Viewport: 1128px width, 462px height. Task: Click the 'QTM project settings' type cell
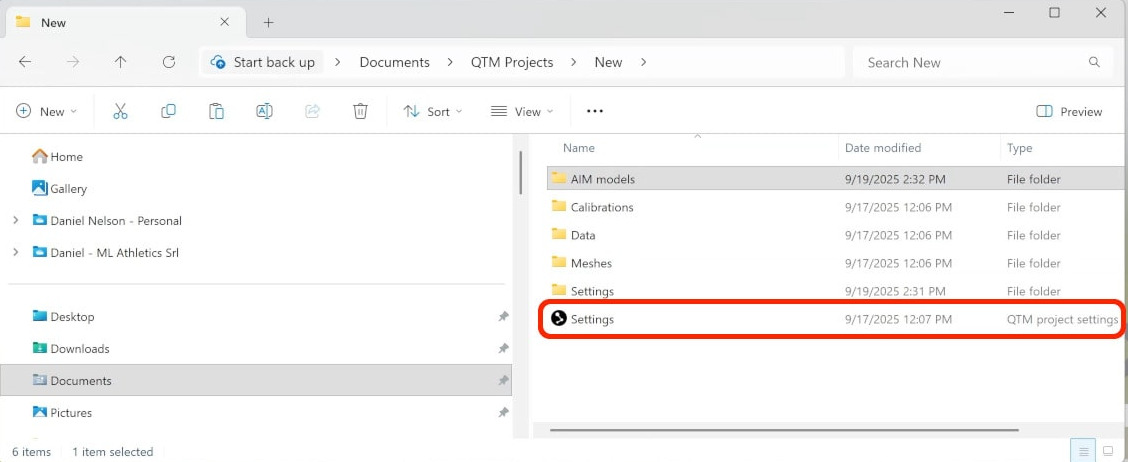click(x=1063, y=319)
